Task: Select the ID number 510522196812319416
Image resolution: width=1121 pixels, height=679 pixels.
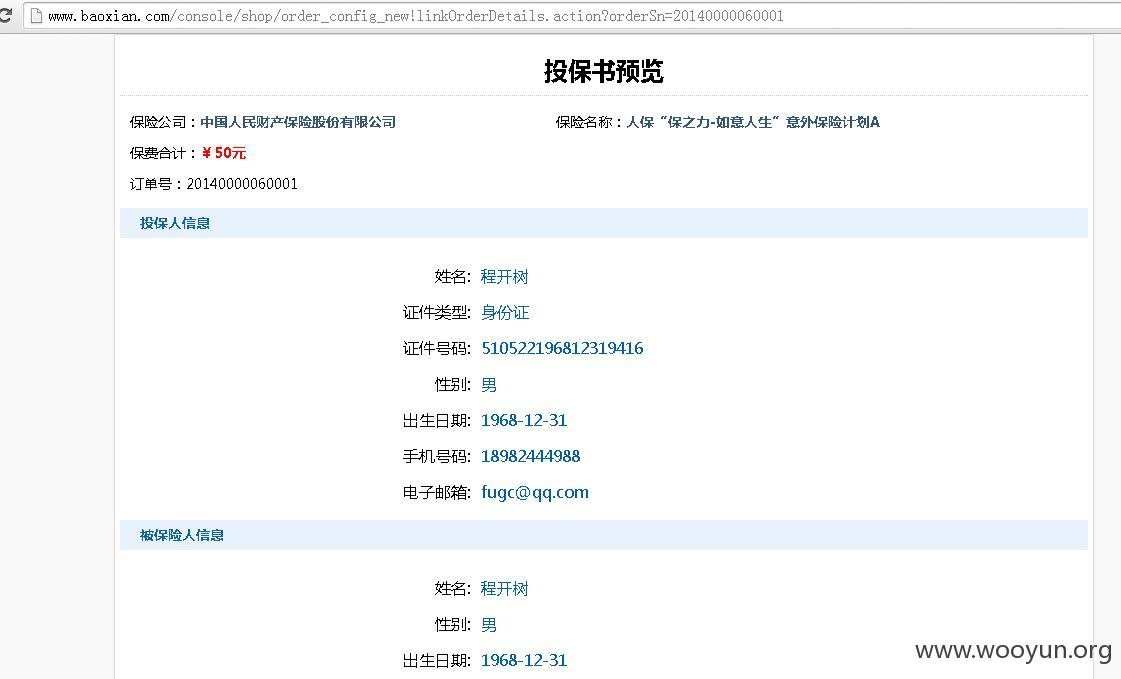Action: tap(562, 348)
